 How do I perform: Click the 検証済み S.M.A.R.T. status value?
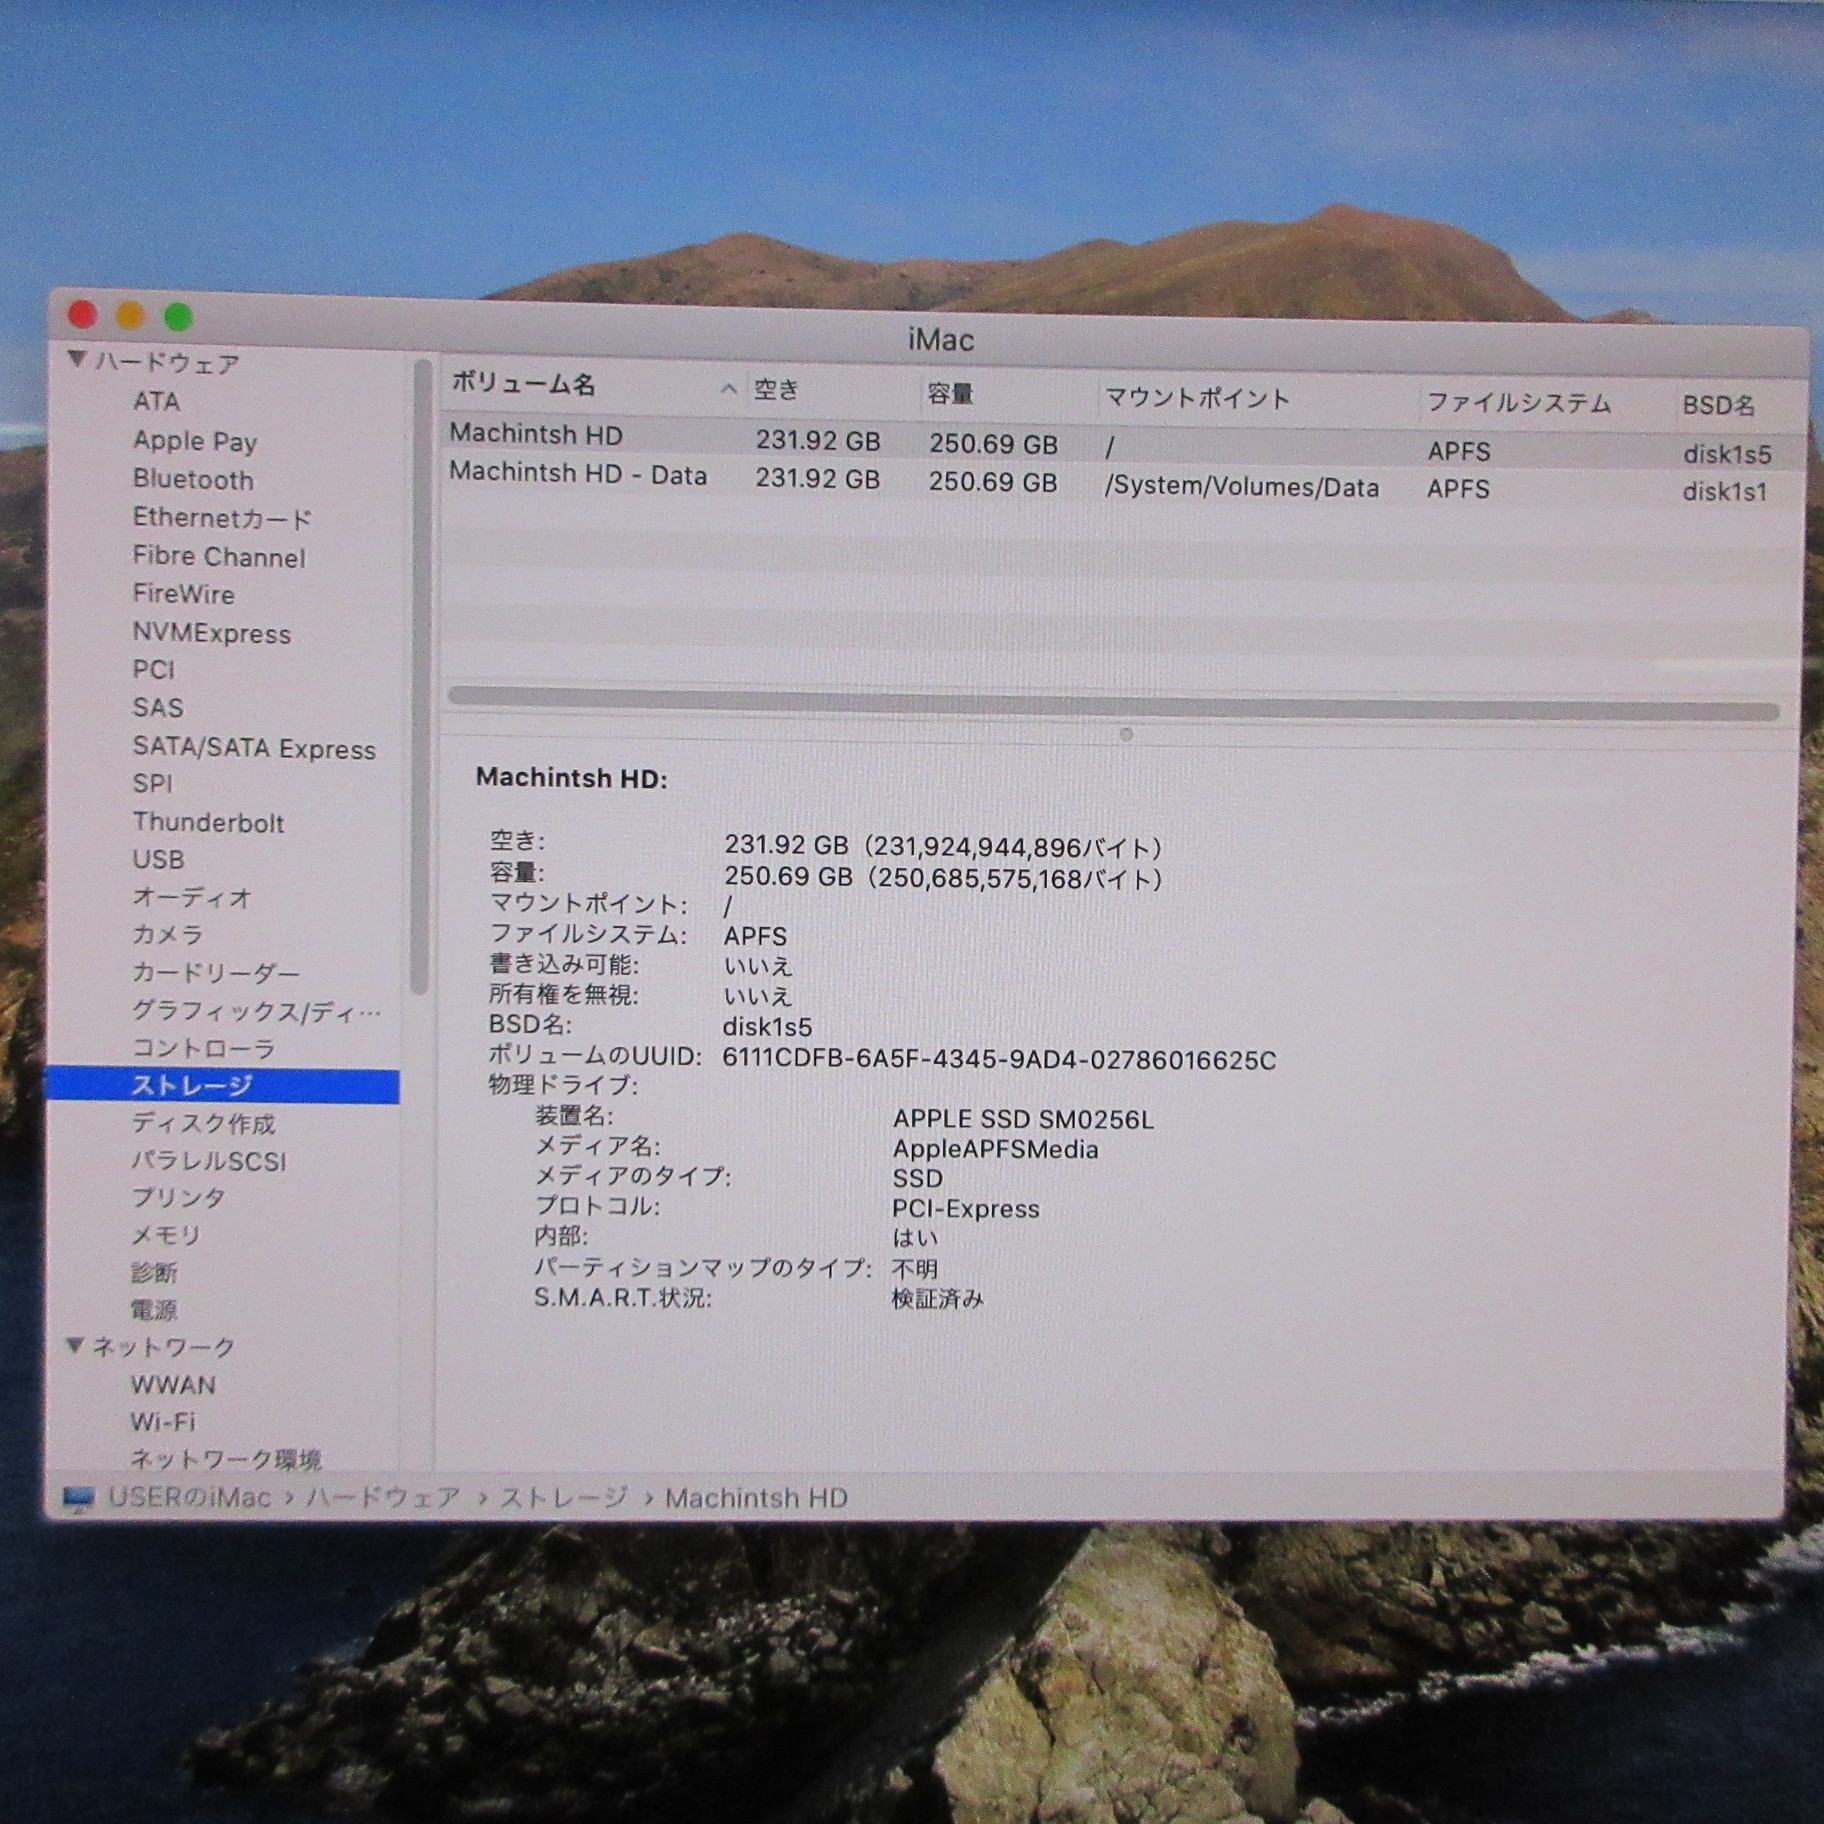938,1299
